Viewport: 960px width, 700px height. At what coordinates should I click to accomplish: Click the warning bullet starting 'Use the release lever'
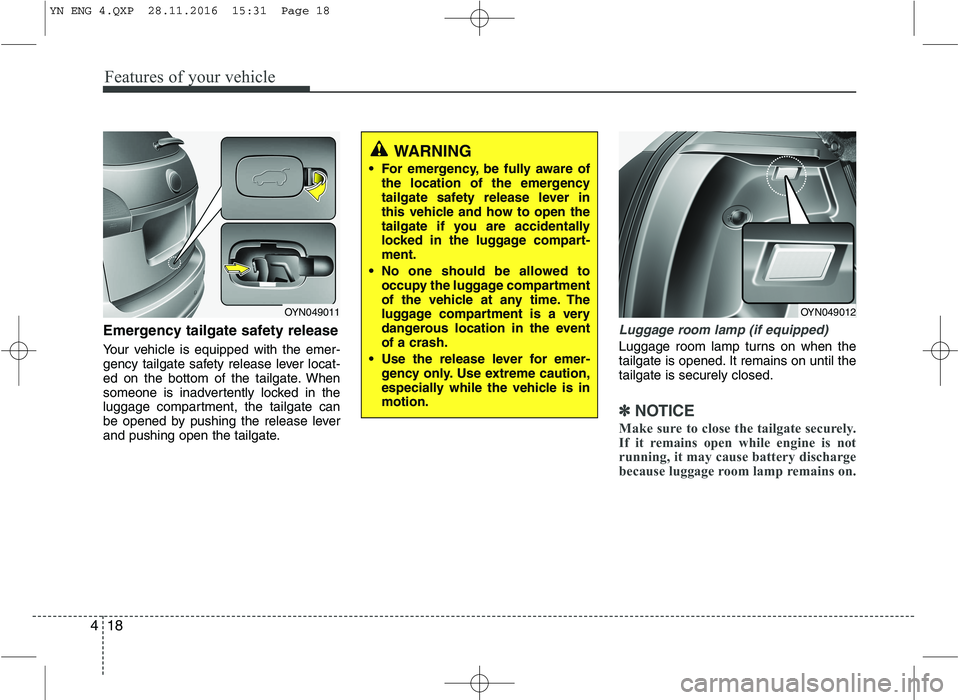coord(479,380)
